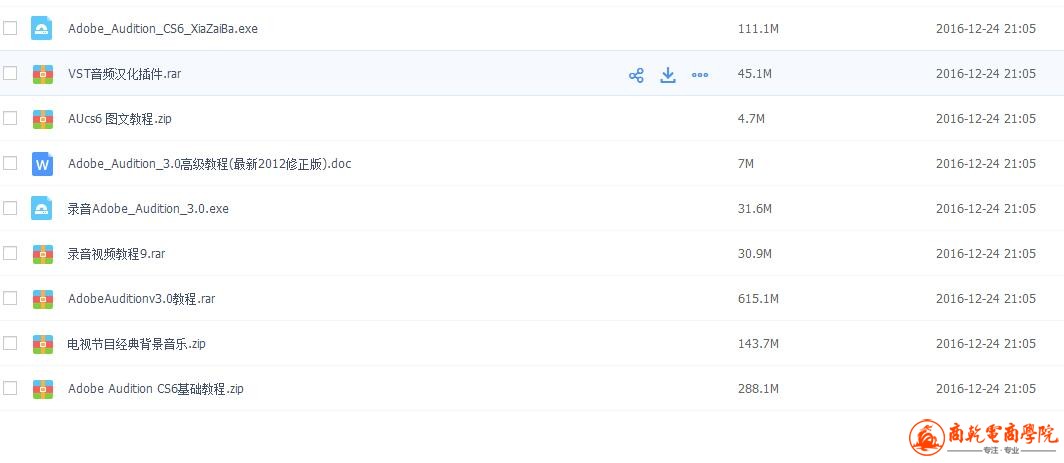
Task: Open file AdobeAuditionv3.0教程.rar
Action: (x=141, y=299)
